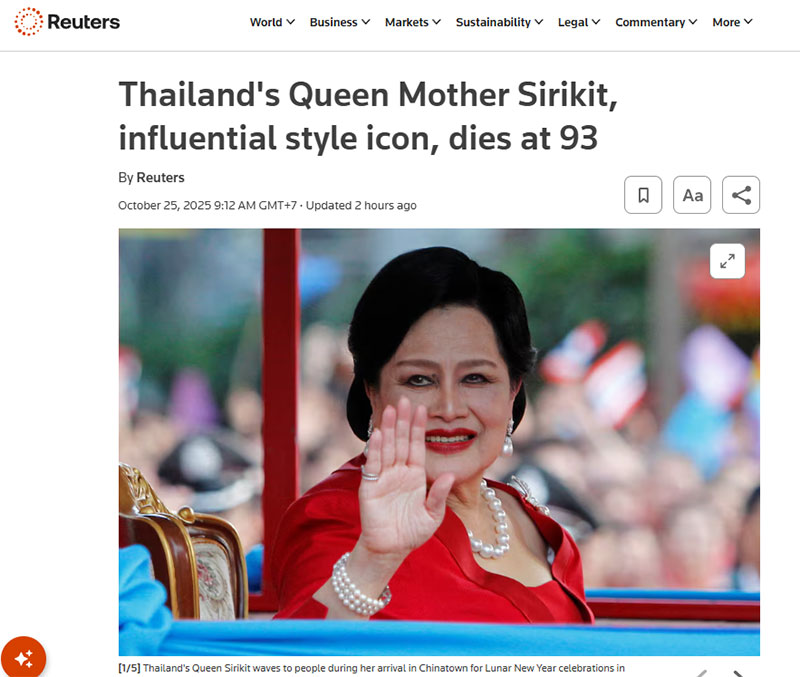Click the Queen Sirikit main photo
800x677 pixels.
[x=439, y=442]
